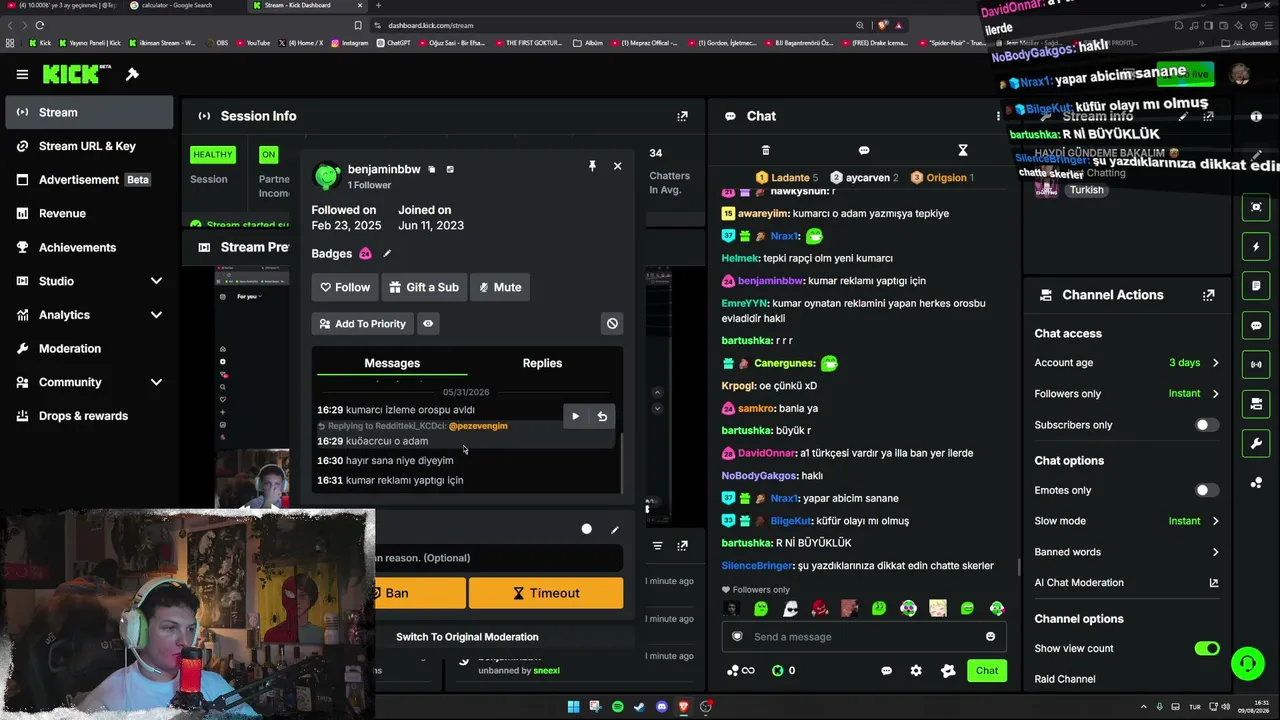Click the Kick logo
The image size is (1280, 720).
pos(76,74)
